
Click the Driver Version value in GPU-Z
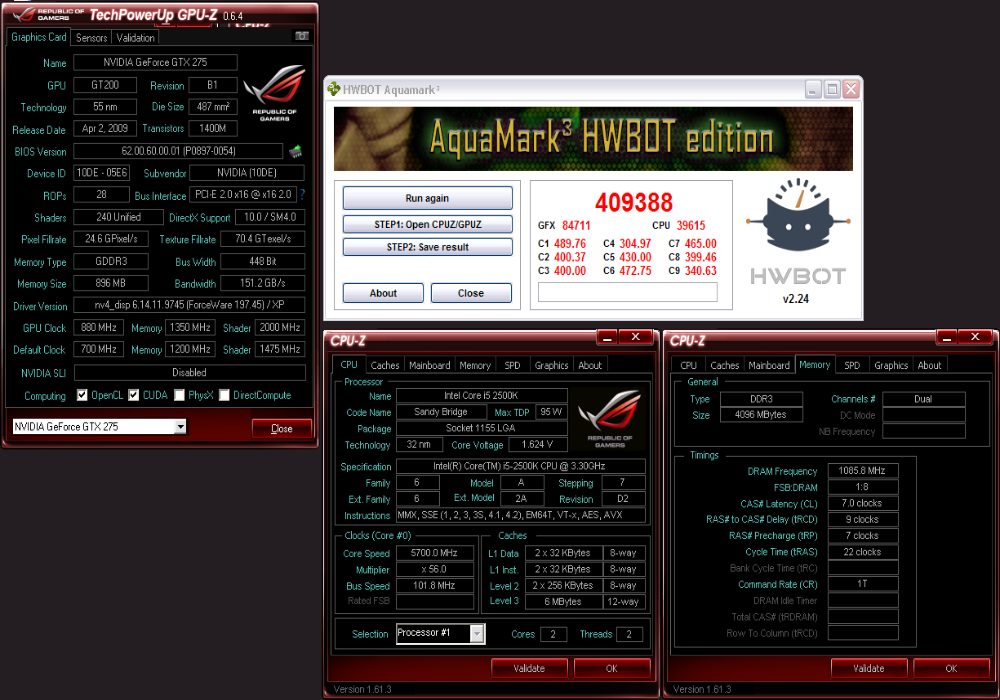click(x=189, y=305)
